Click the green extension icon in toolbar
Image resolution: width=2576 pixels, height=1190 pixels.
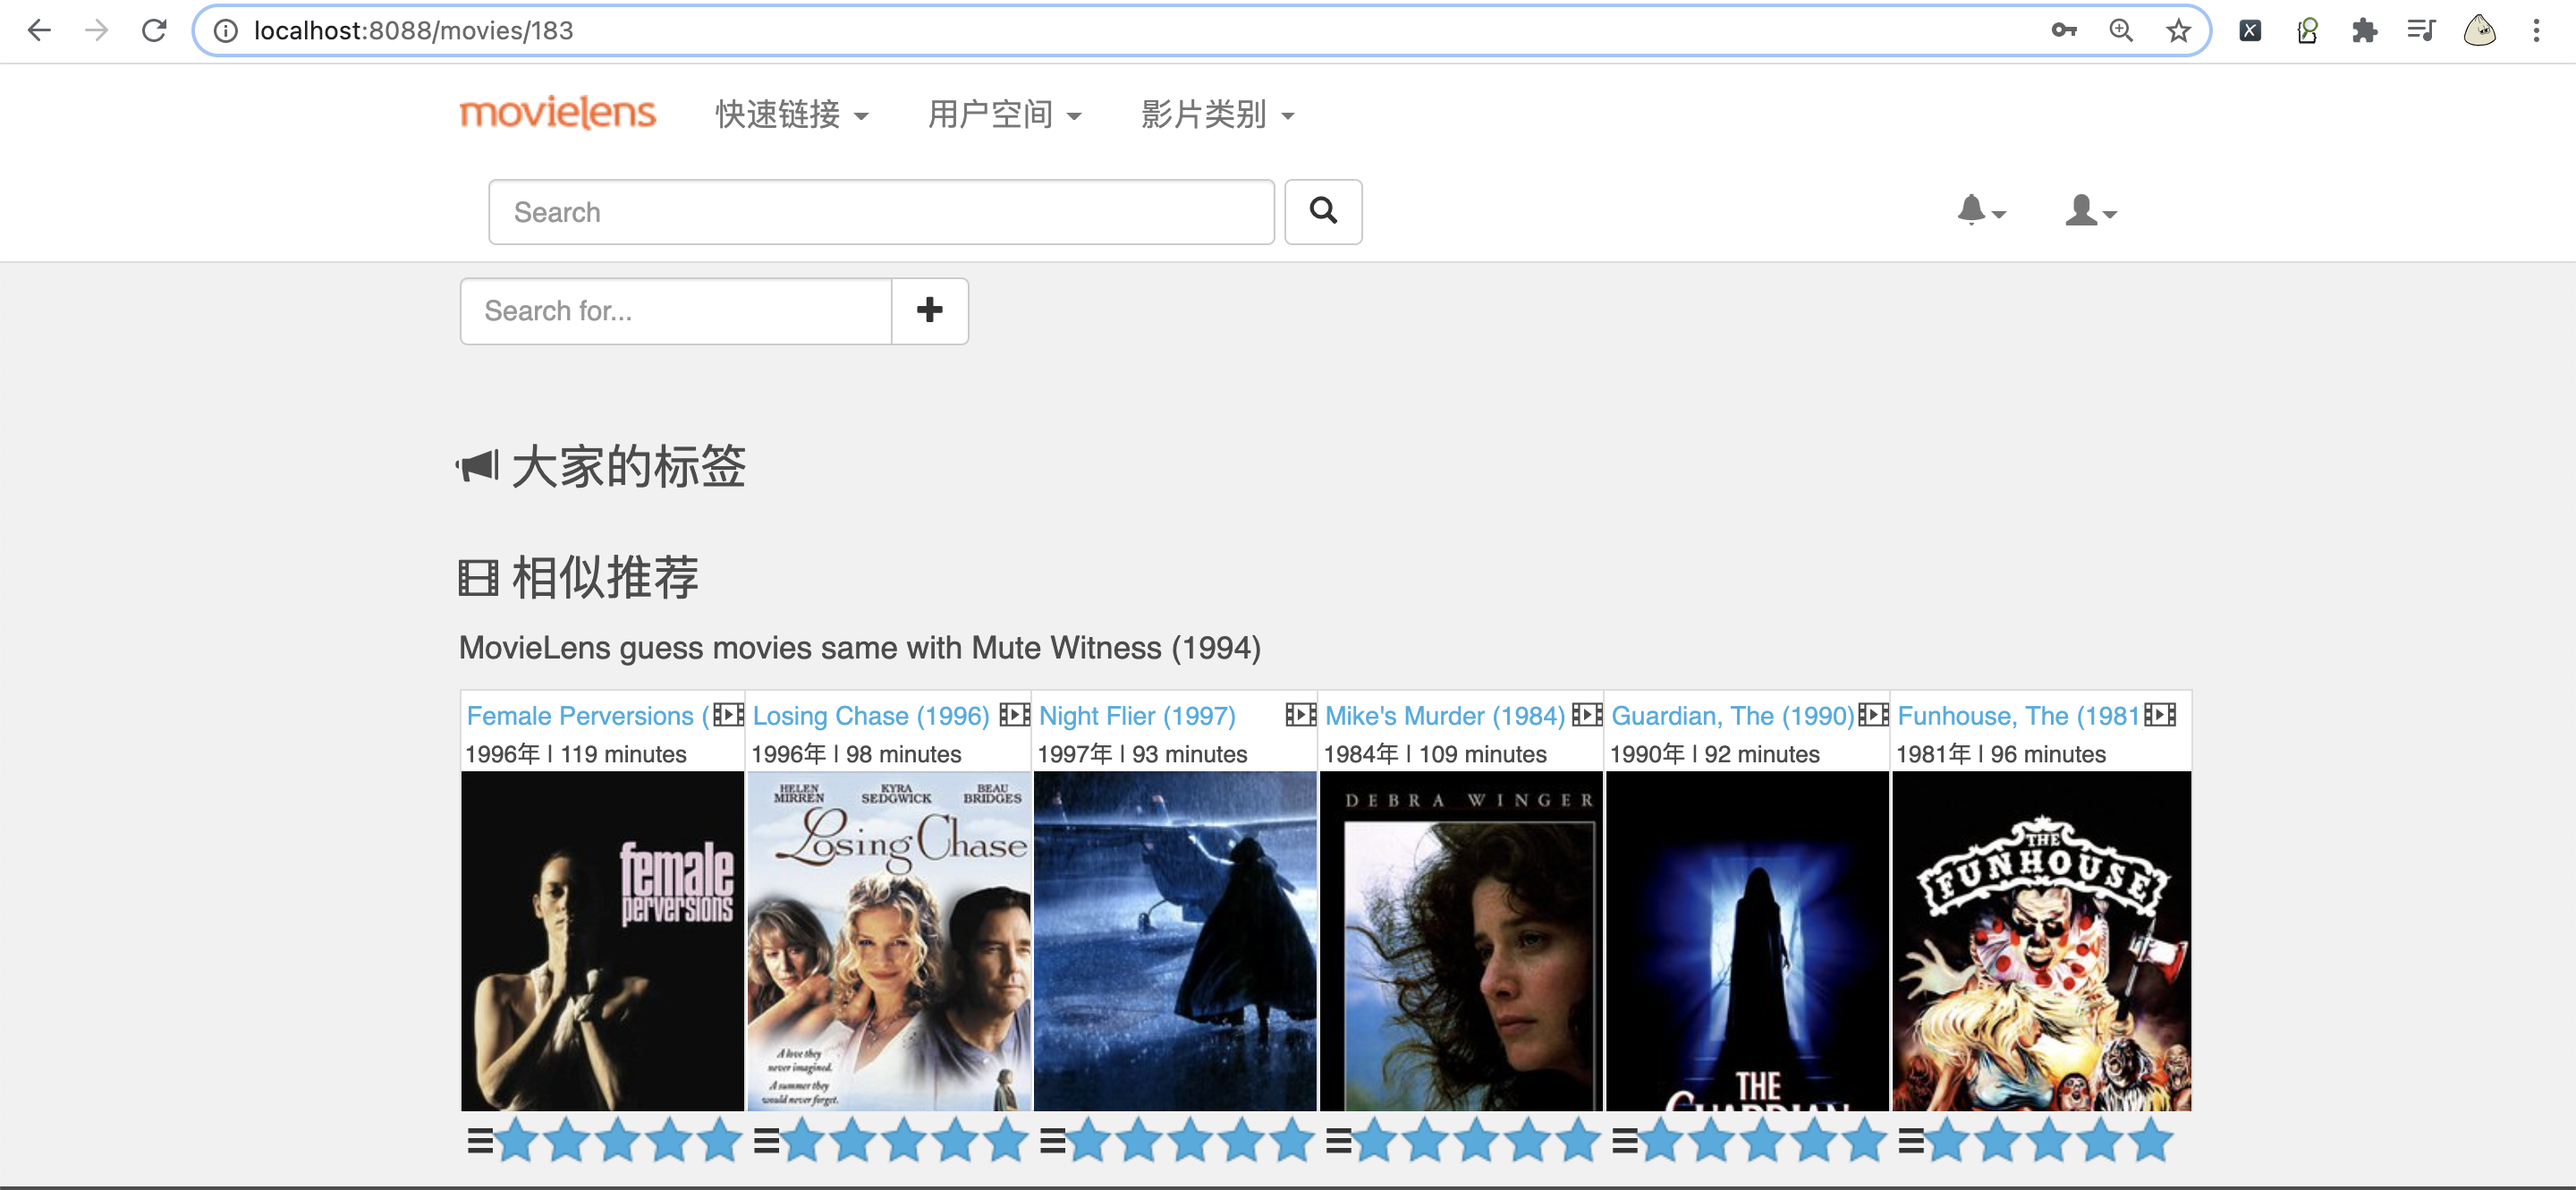pos(2307,30)
